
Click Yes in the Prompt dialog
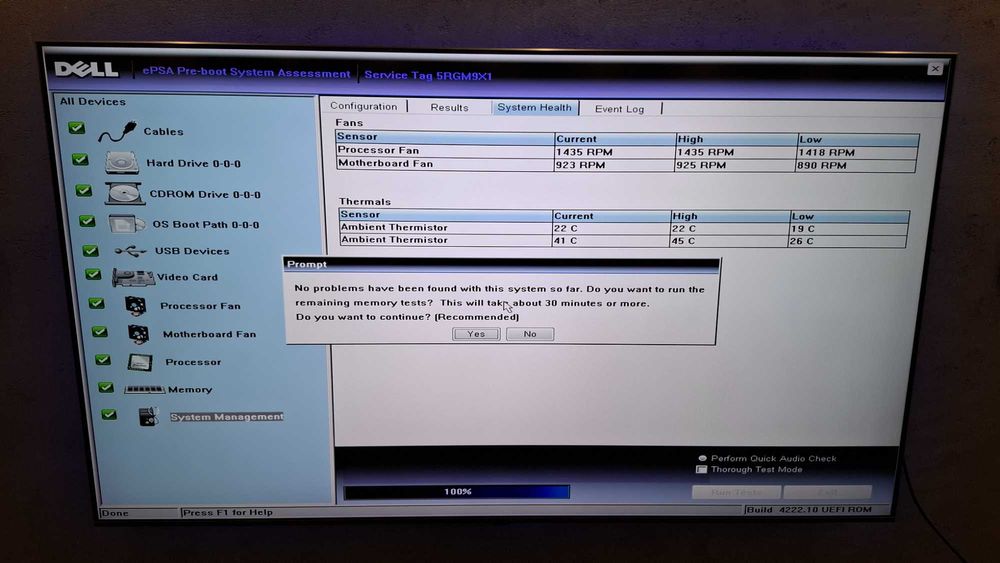(x=476, y=333)
